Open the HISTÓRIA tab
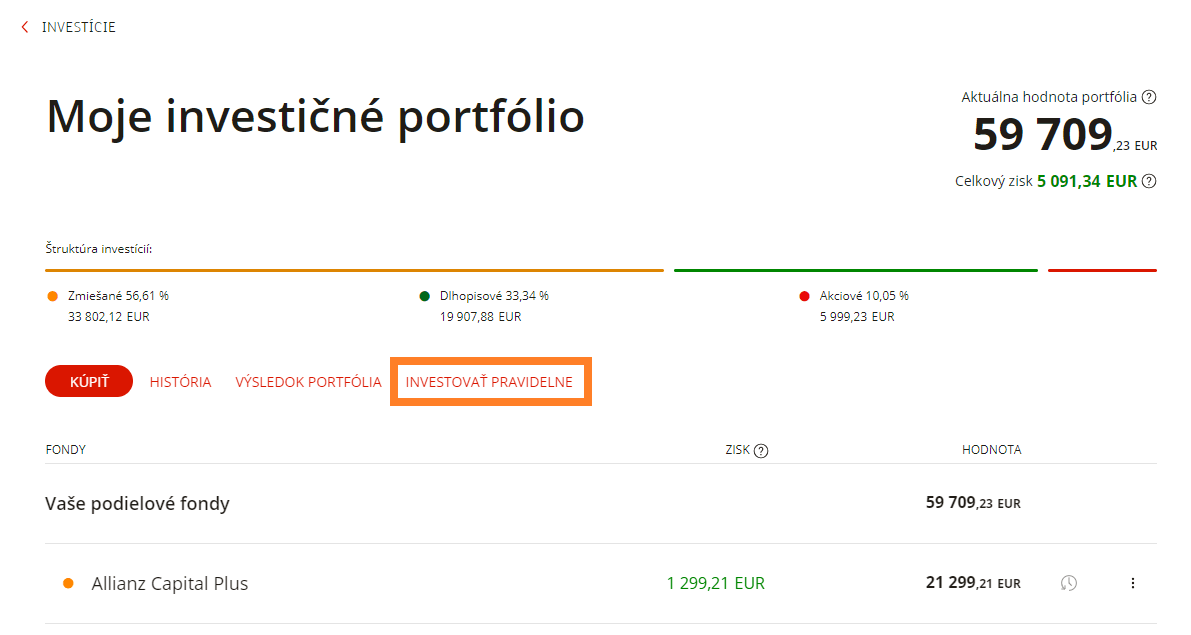This screenshot has width=1191, height=635. point(180,382)
